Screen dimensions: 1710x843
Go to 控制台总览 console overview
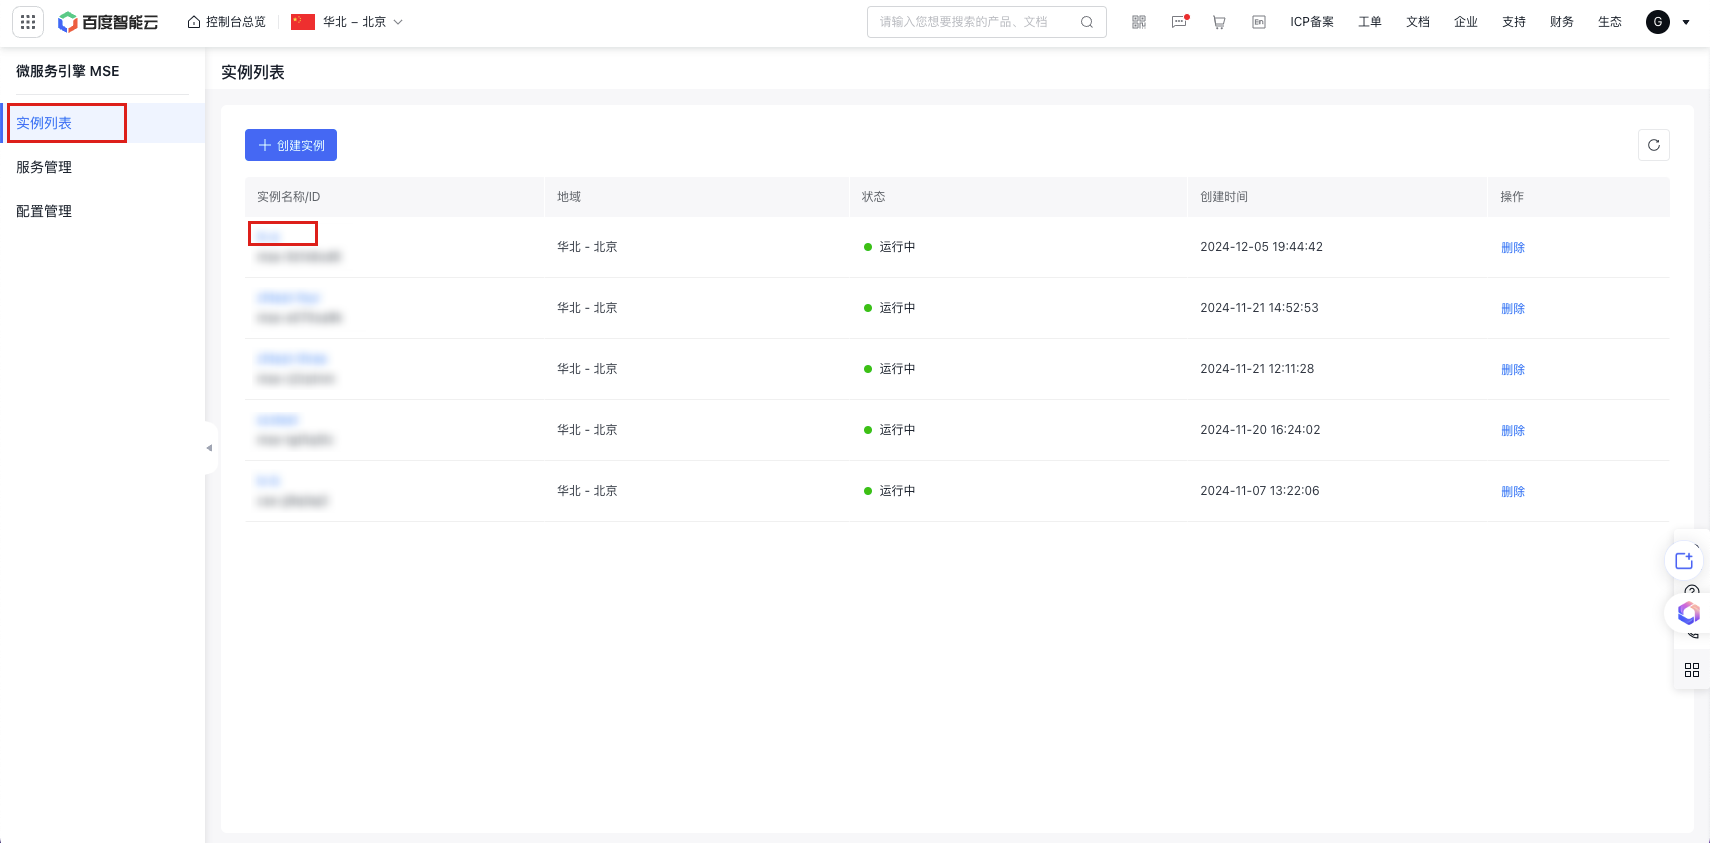[227, 22]
